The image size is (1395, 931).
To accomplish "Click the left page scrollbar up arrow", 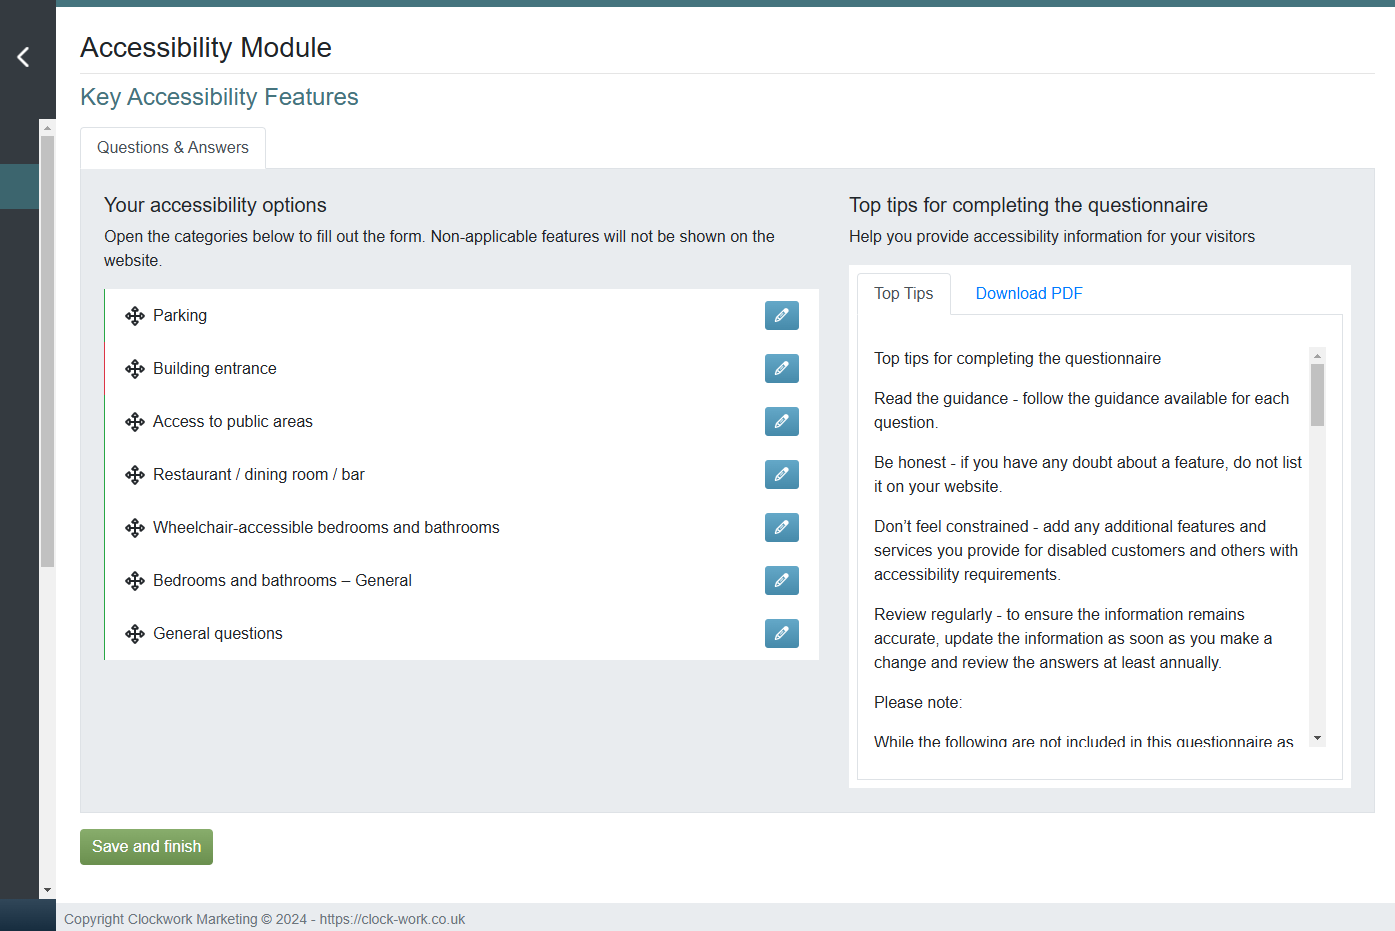I will (x=47, y=126).
